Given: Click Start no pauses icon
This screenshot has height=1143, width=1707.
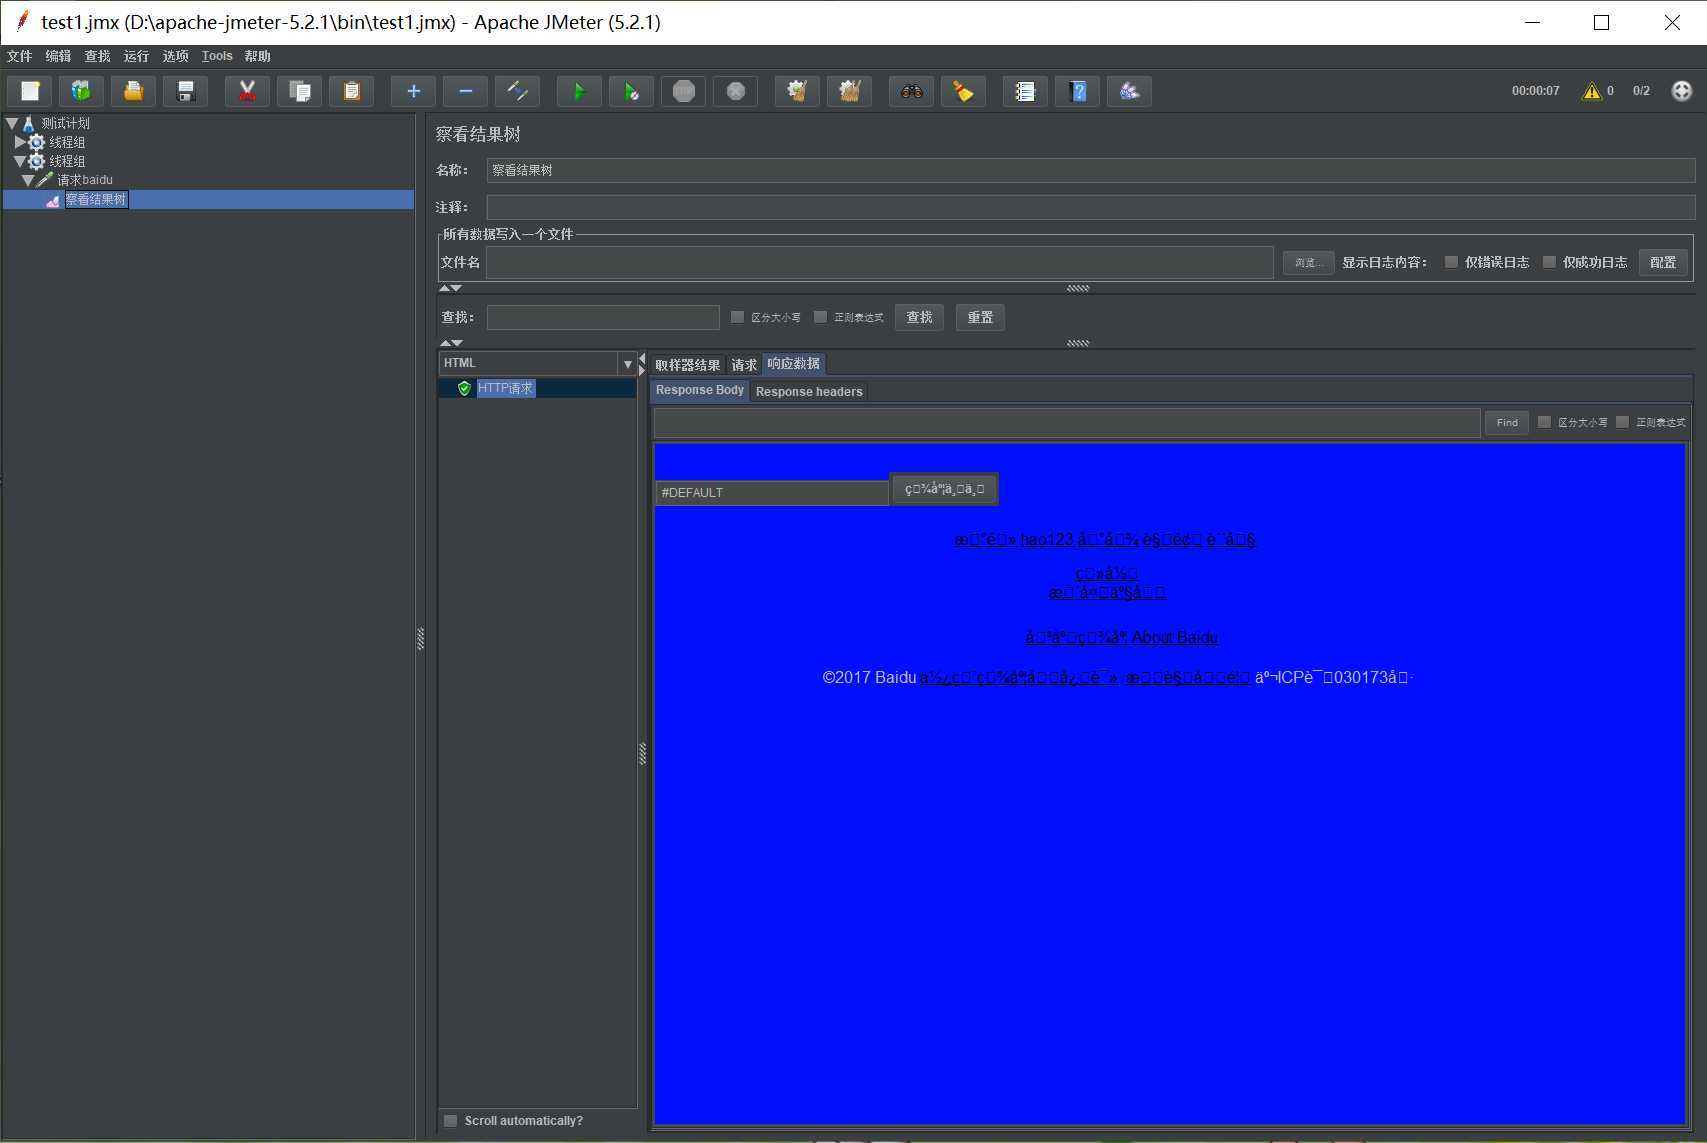Looking at the screenshot, I should click(631, 91).
